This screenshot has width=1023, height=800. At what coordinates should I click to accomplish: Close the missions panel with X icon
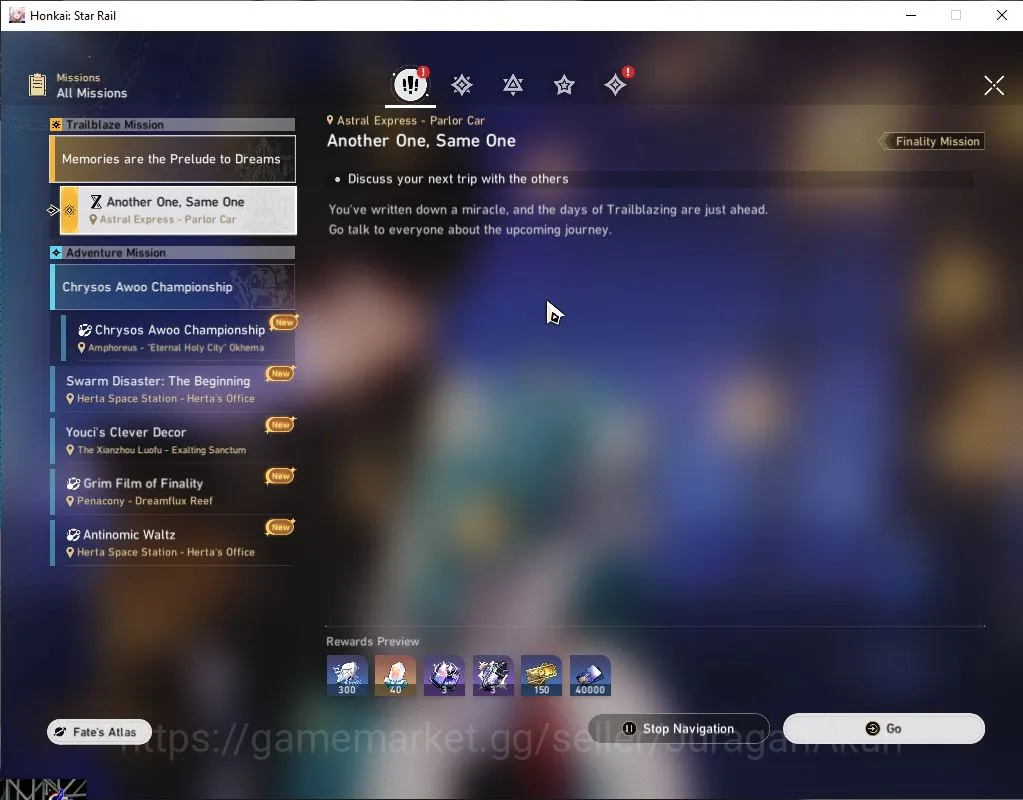[994, 85]
